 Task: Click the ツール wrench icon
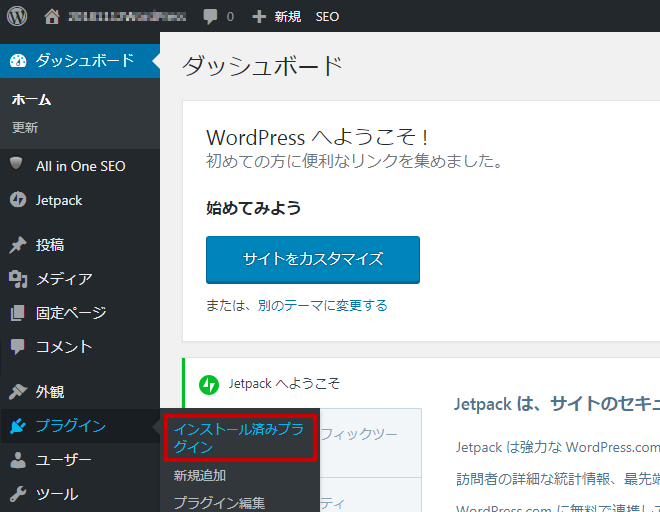[x=18, y=494]
